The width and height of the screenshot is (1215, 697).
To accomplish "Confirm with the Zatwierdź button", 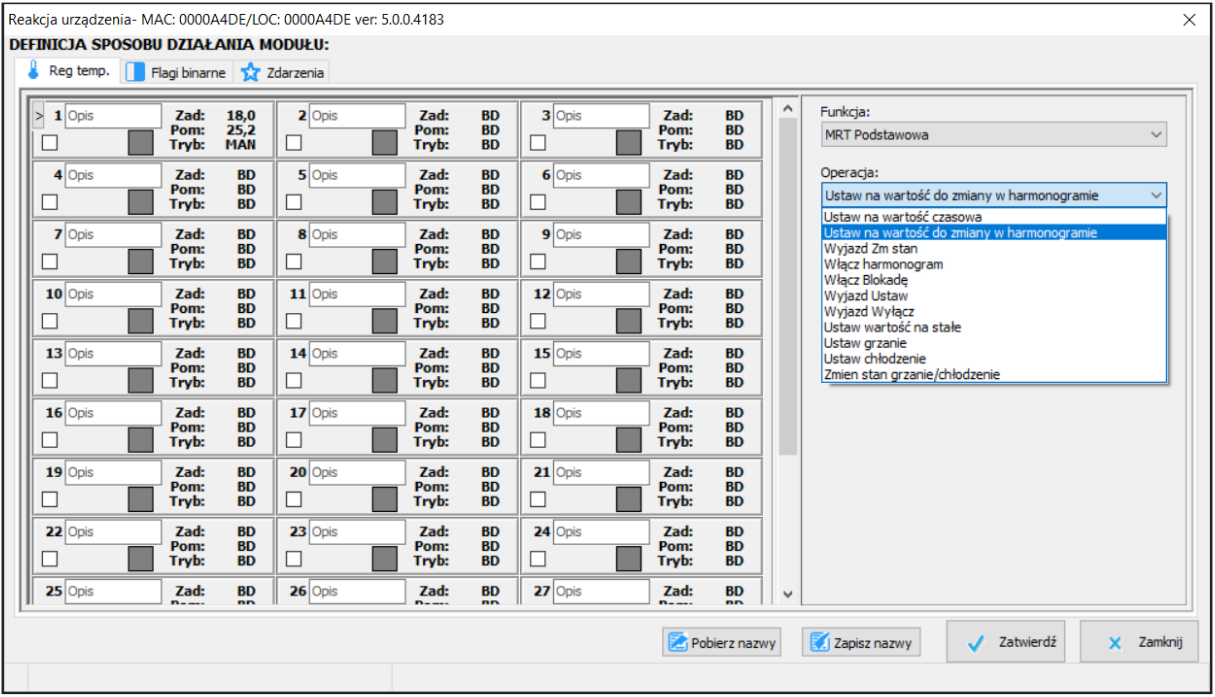I will (1008, 642).
